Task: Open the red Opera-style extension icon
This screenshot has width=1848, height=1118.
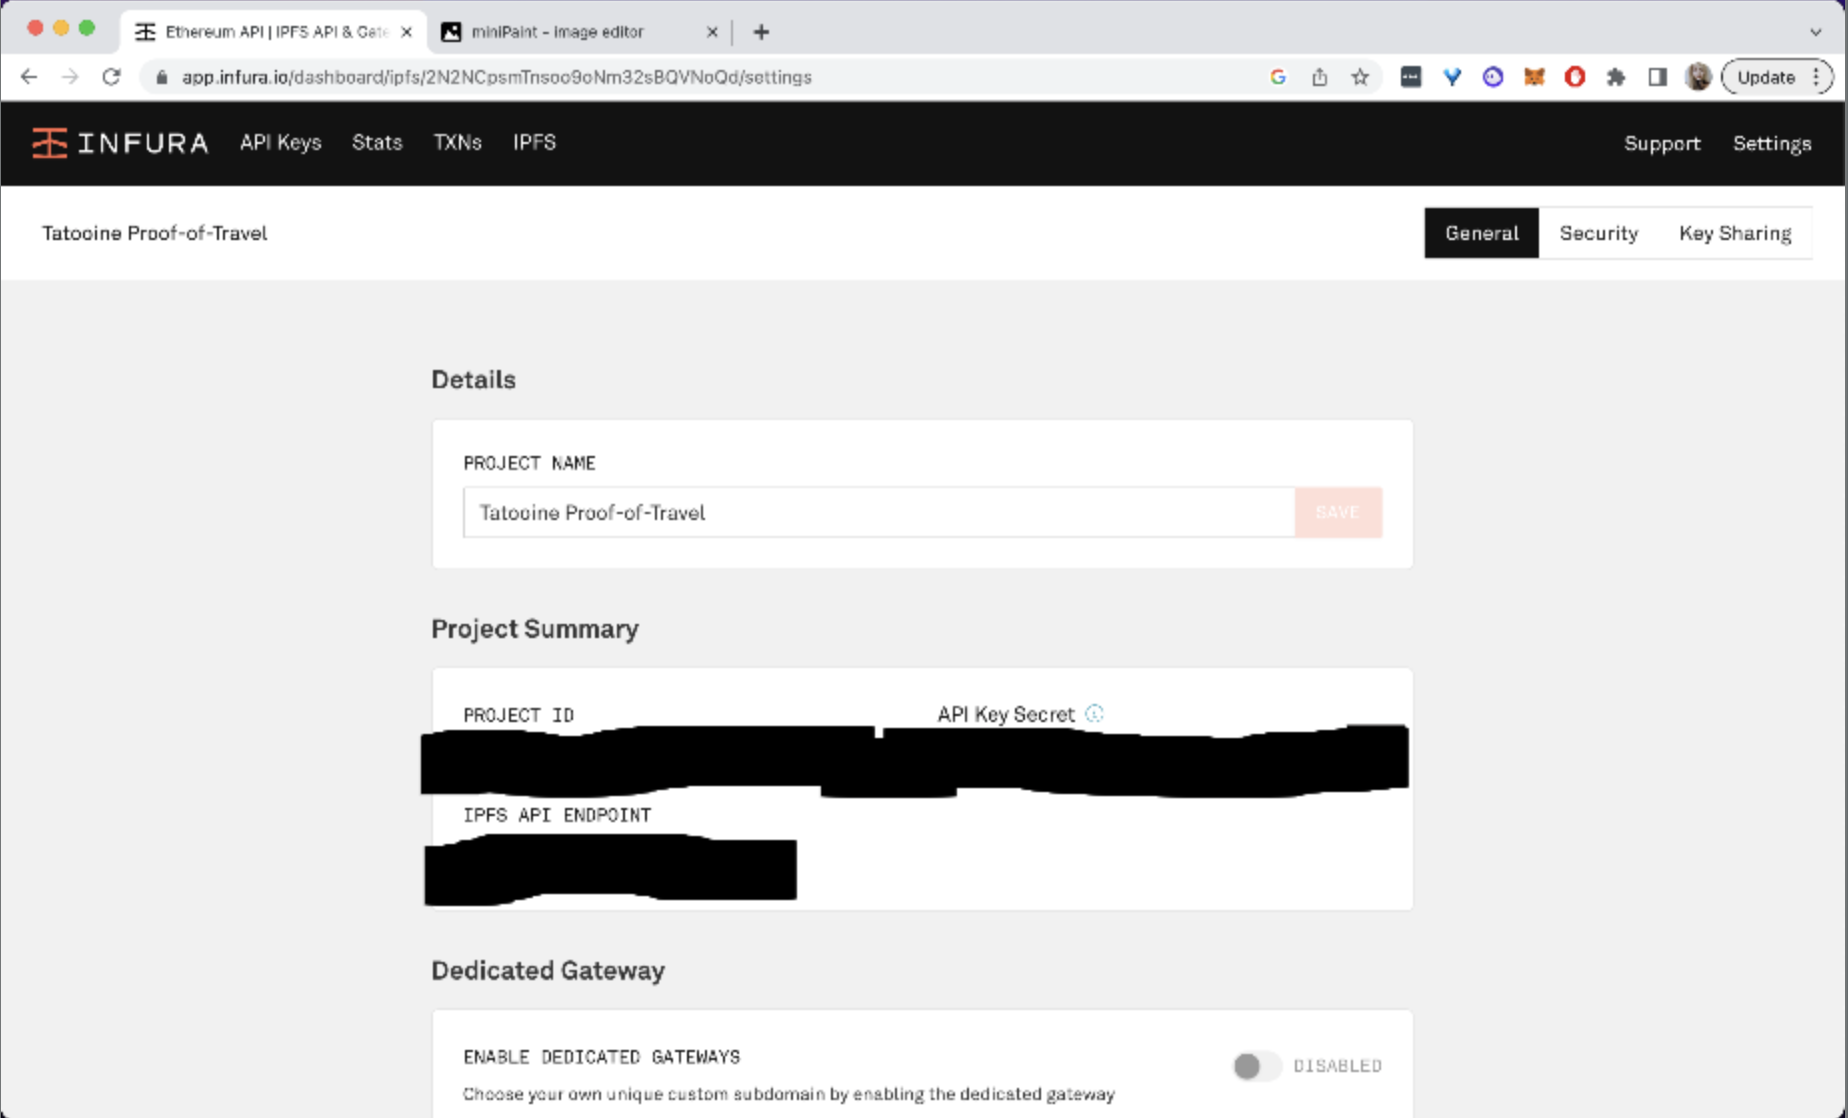Action: (1575, 77)
